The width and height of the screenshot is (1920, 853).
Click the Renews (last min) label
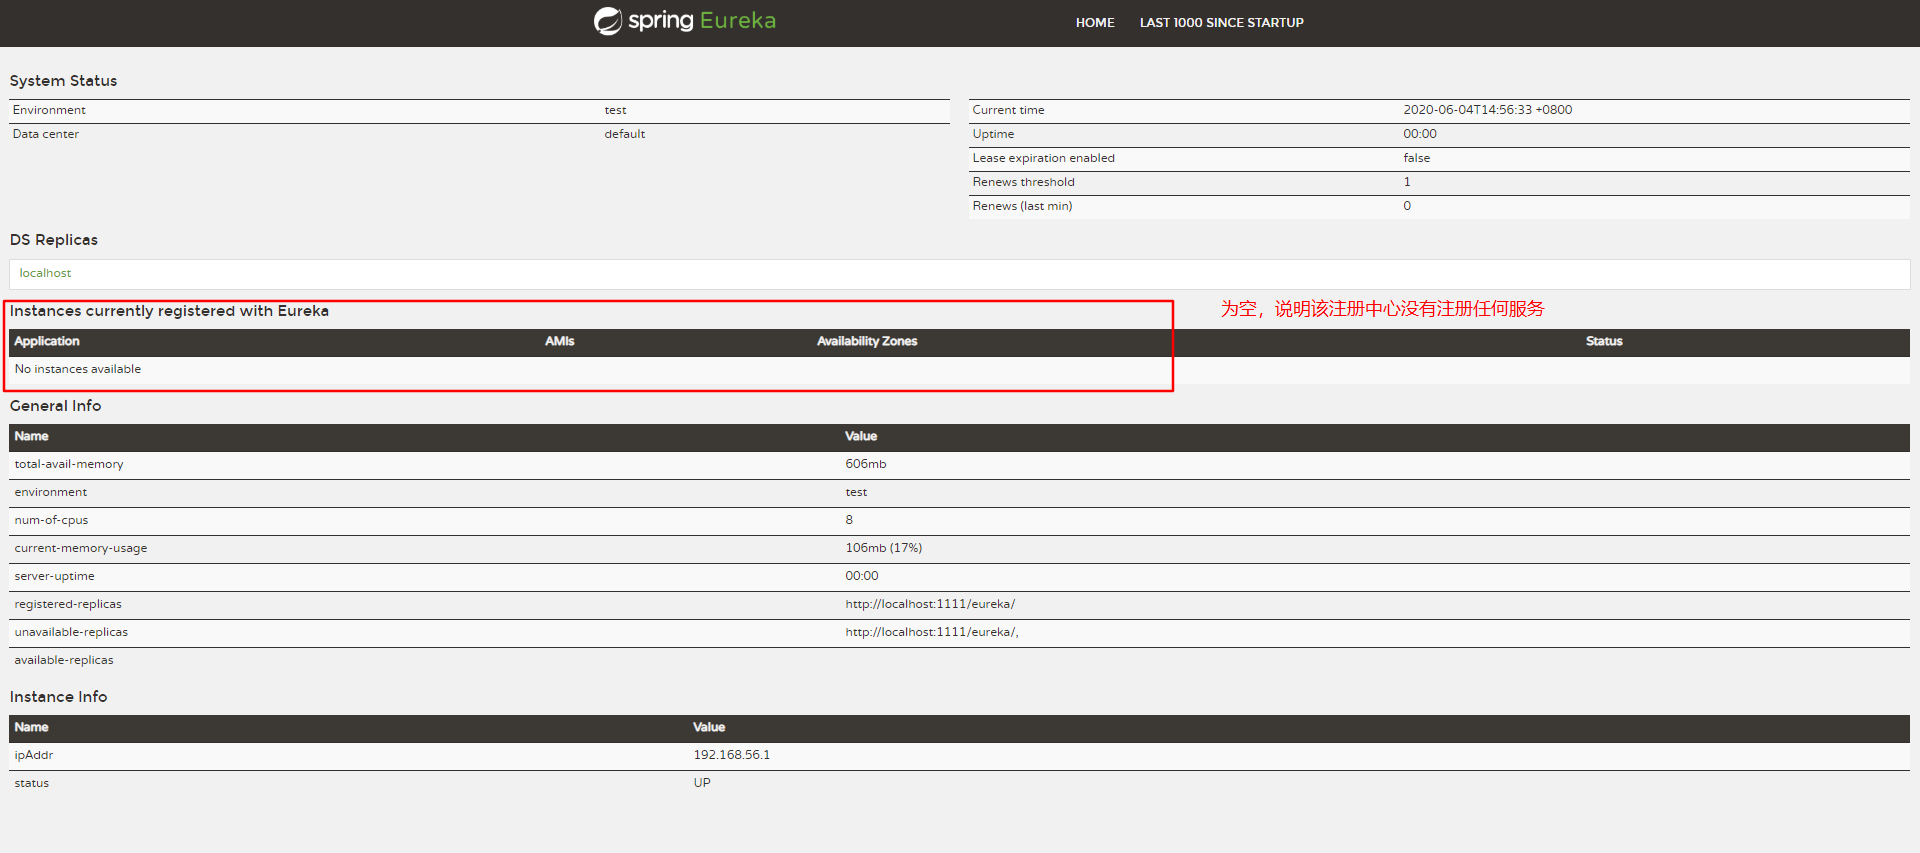point(1022,206)
